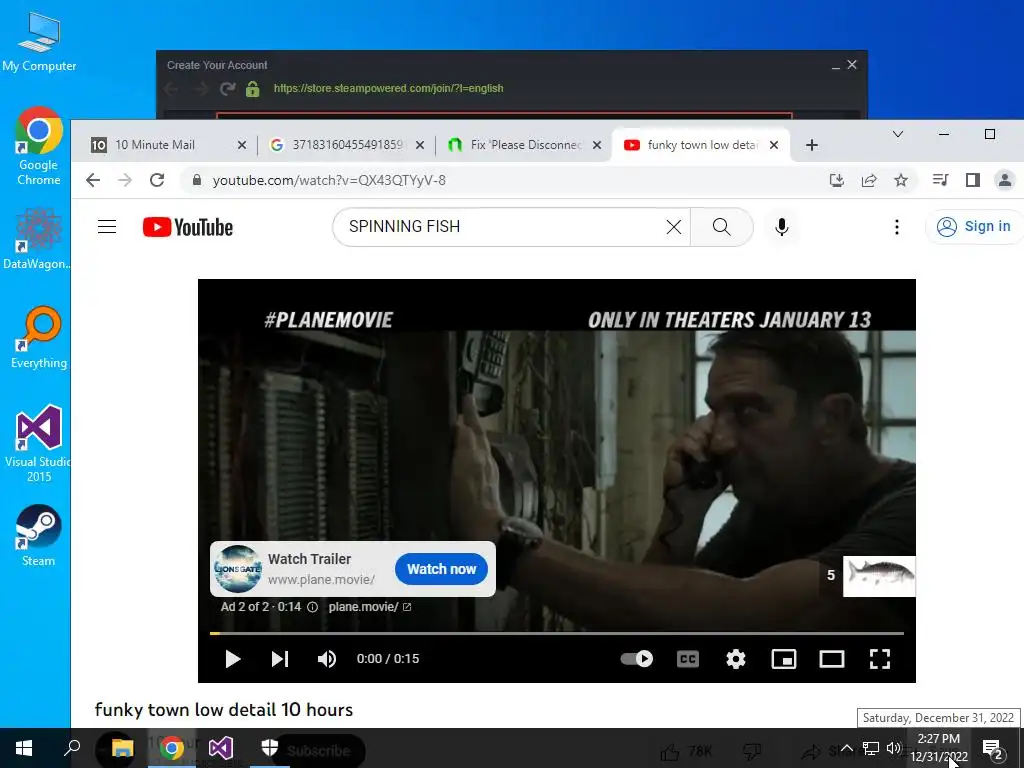Open a new Chrome tab
Viewport: 1024px width, 768px height.
(812, 145)
